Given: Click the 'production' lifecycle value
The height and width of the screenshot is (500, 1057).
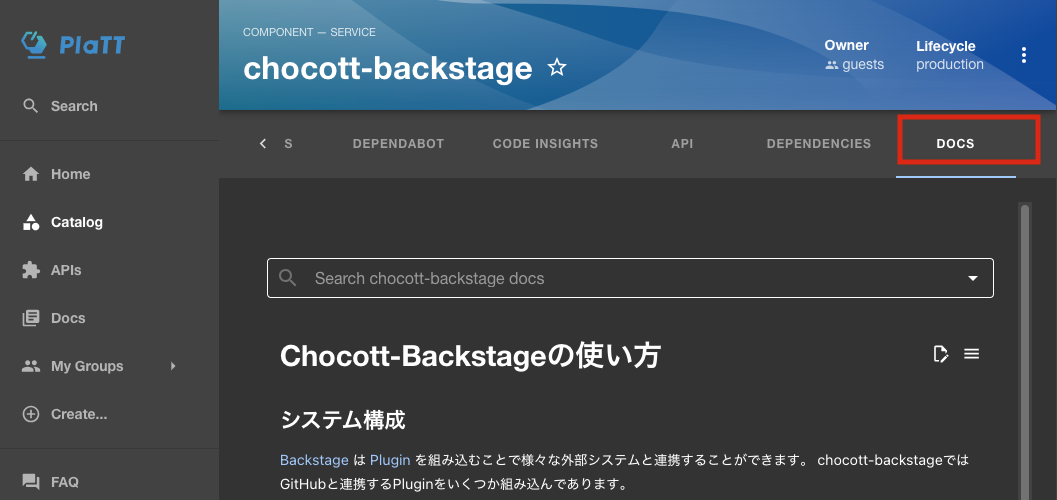Looking at the screenshot, I should [950, 65].
